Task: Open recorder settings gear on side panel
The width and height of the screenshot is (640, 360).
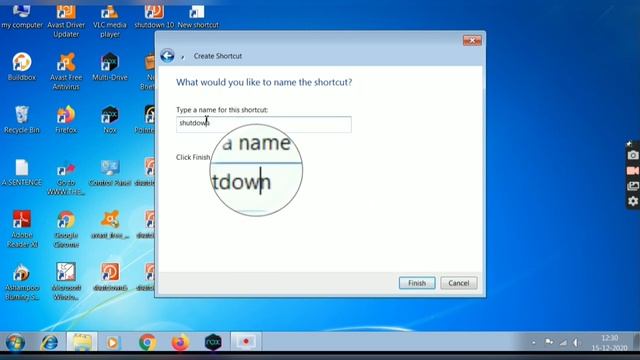Action: [633, 201]
